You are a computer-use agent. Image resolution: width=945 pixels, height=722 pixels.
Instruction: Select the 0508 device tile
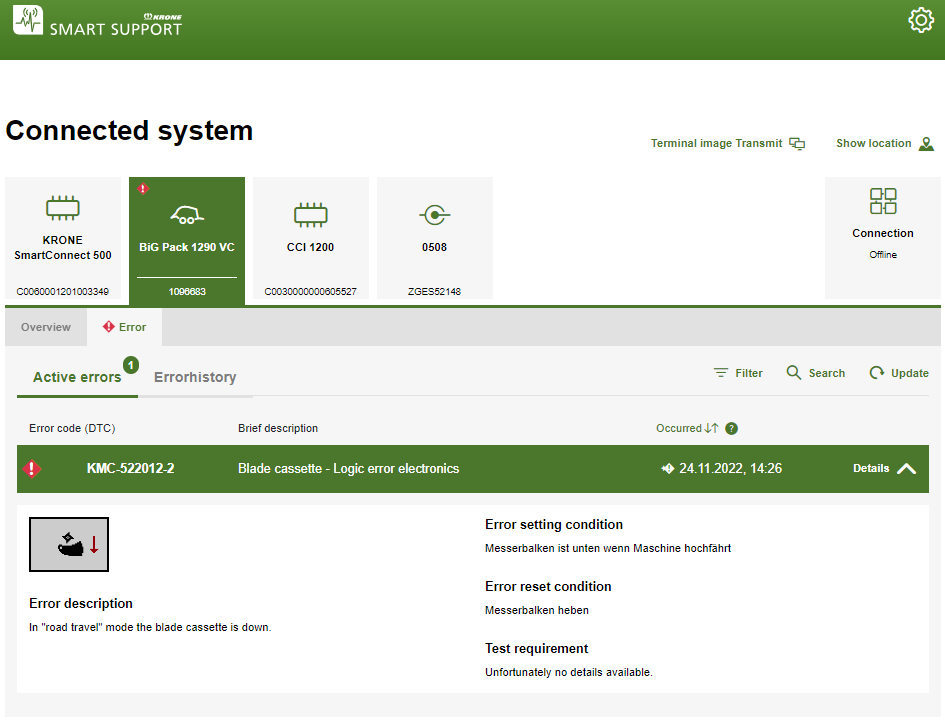[434, 240]
